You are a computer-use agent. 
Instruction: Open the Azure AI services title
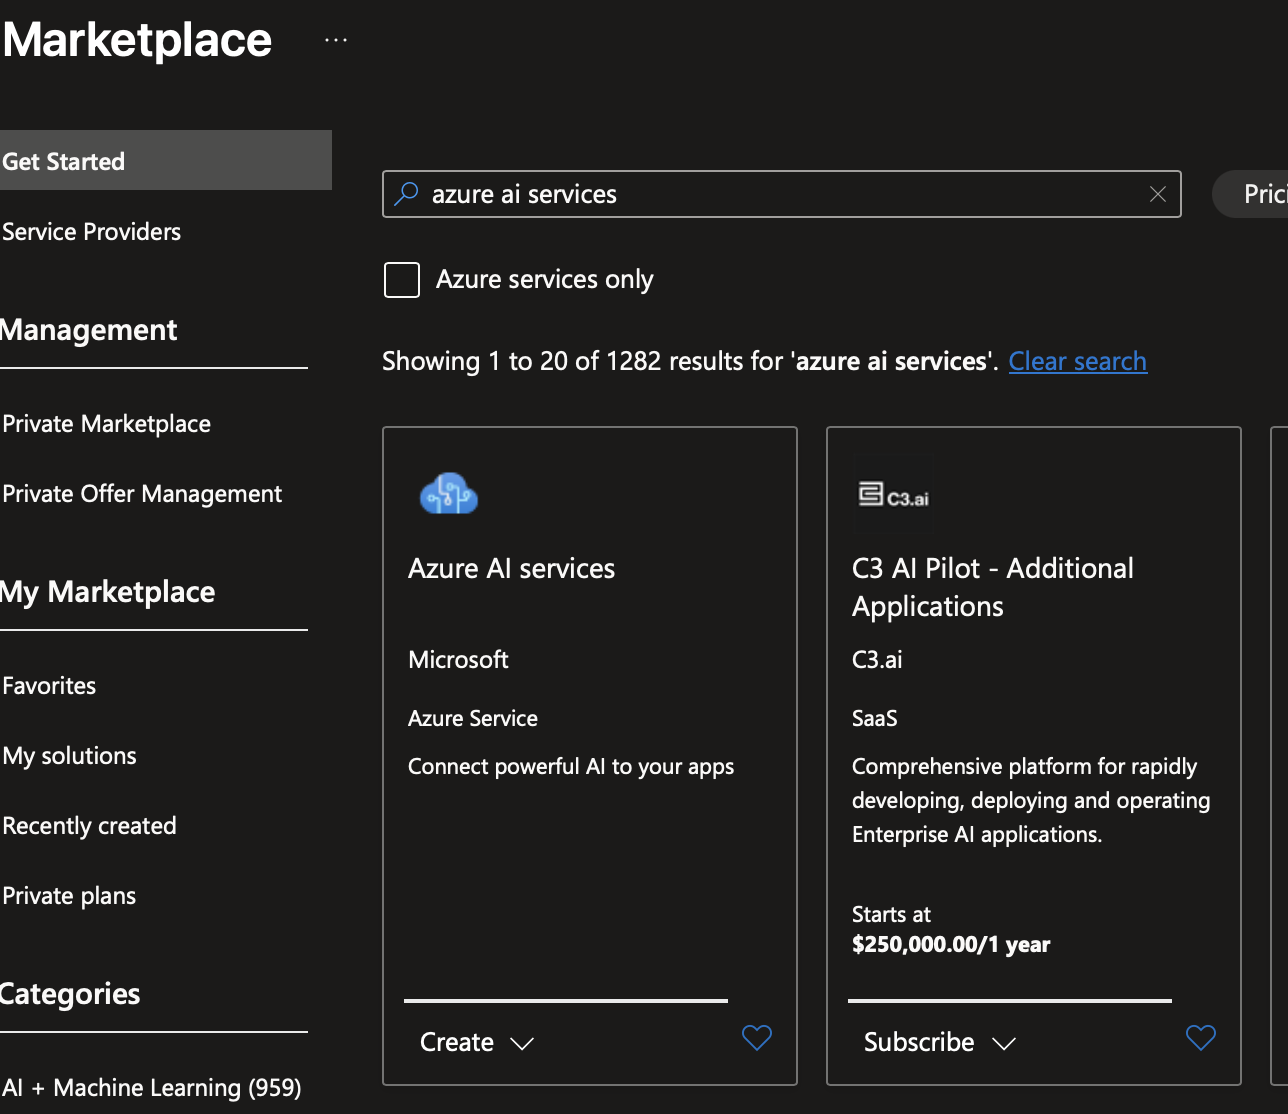[512, 568]
